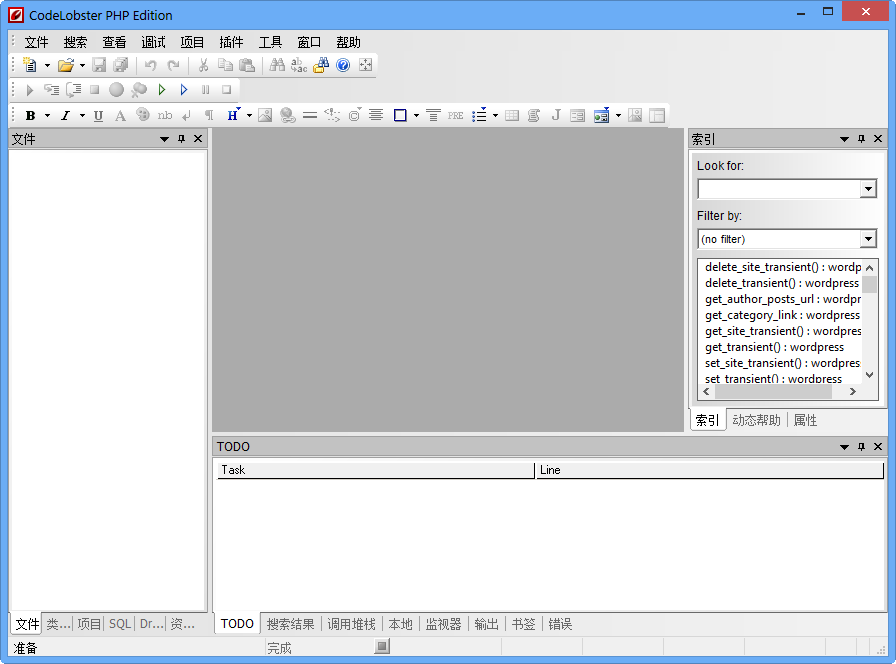Click the Look for input field
This screenshot has width=896, height=664.
click(x=779, y=189)
